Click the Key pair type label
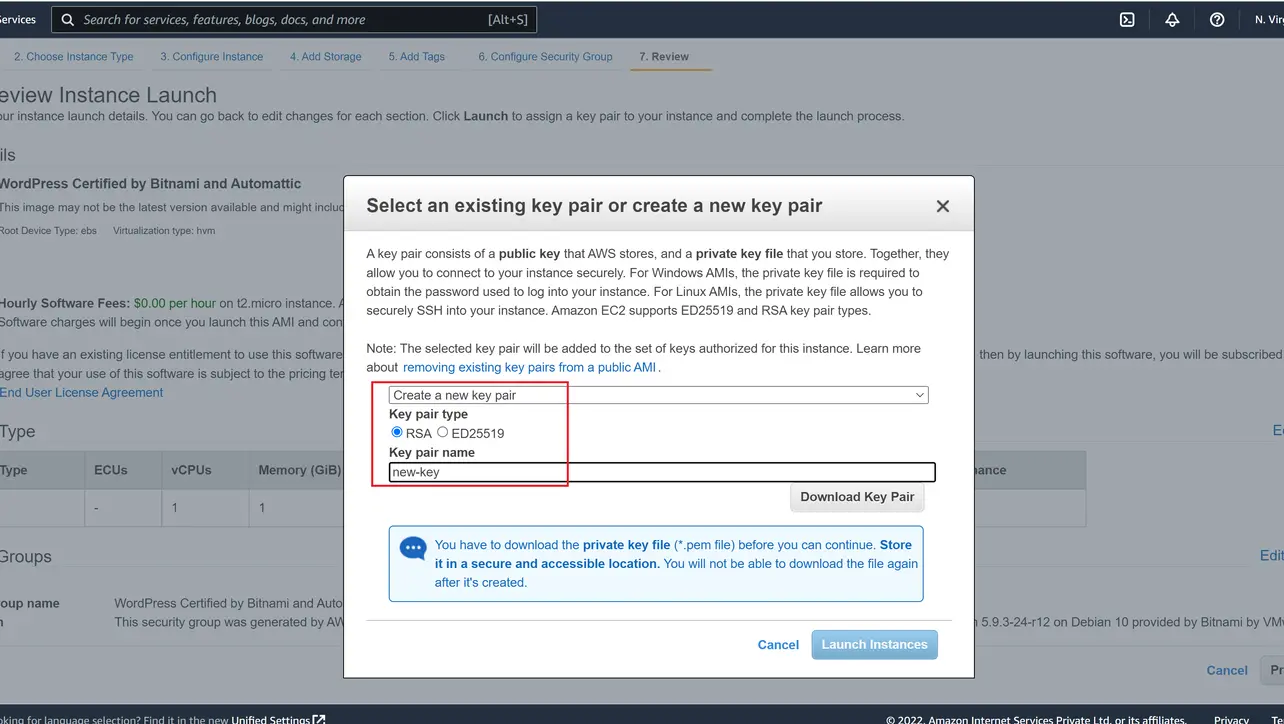Image resolution: width=1284 pixels, height=724 pixels. [x=428, y=414]
